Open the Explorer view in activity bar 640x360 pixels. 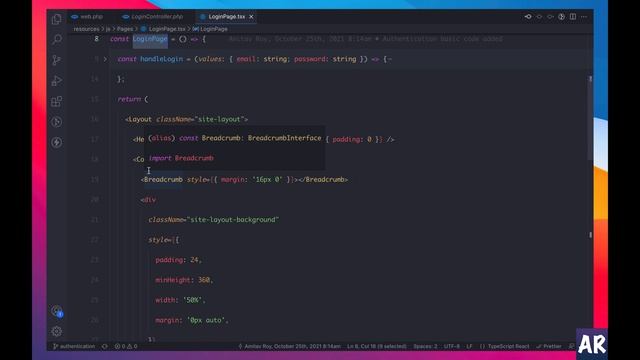click(57, 19)
